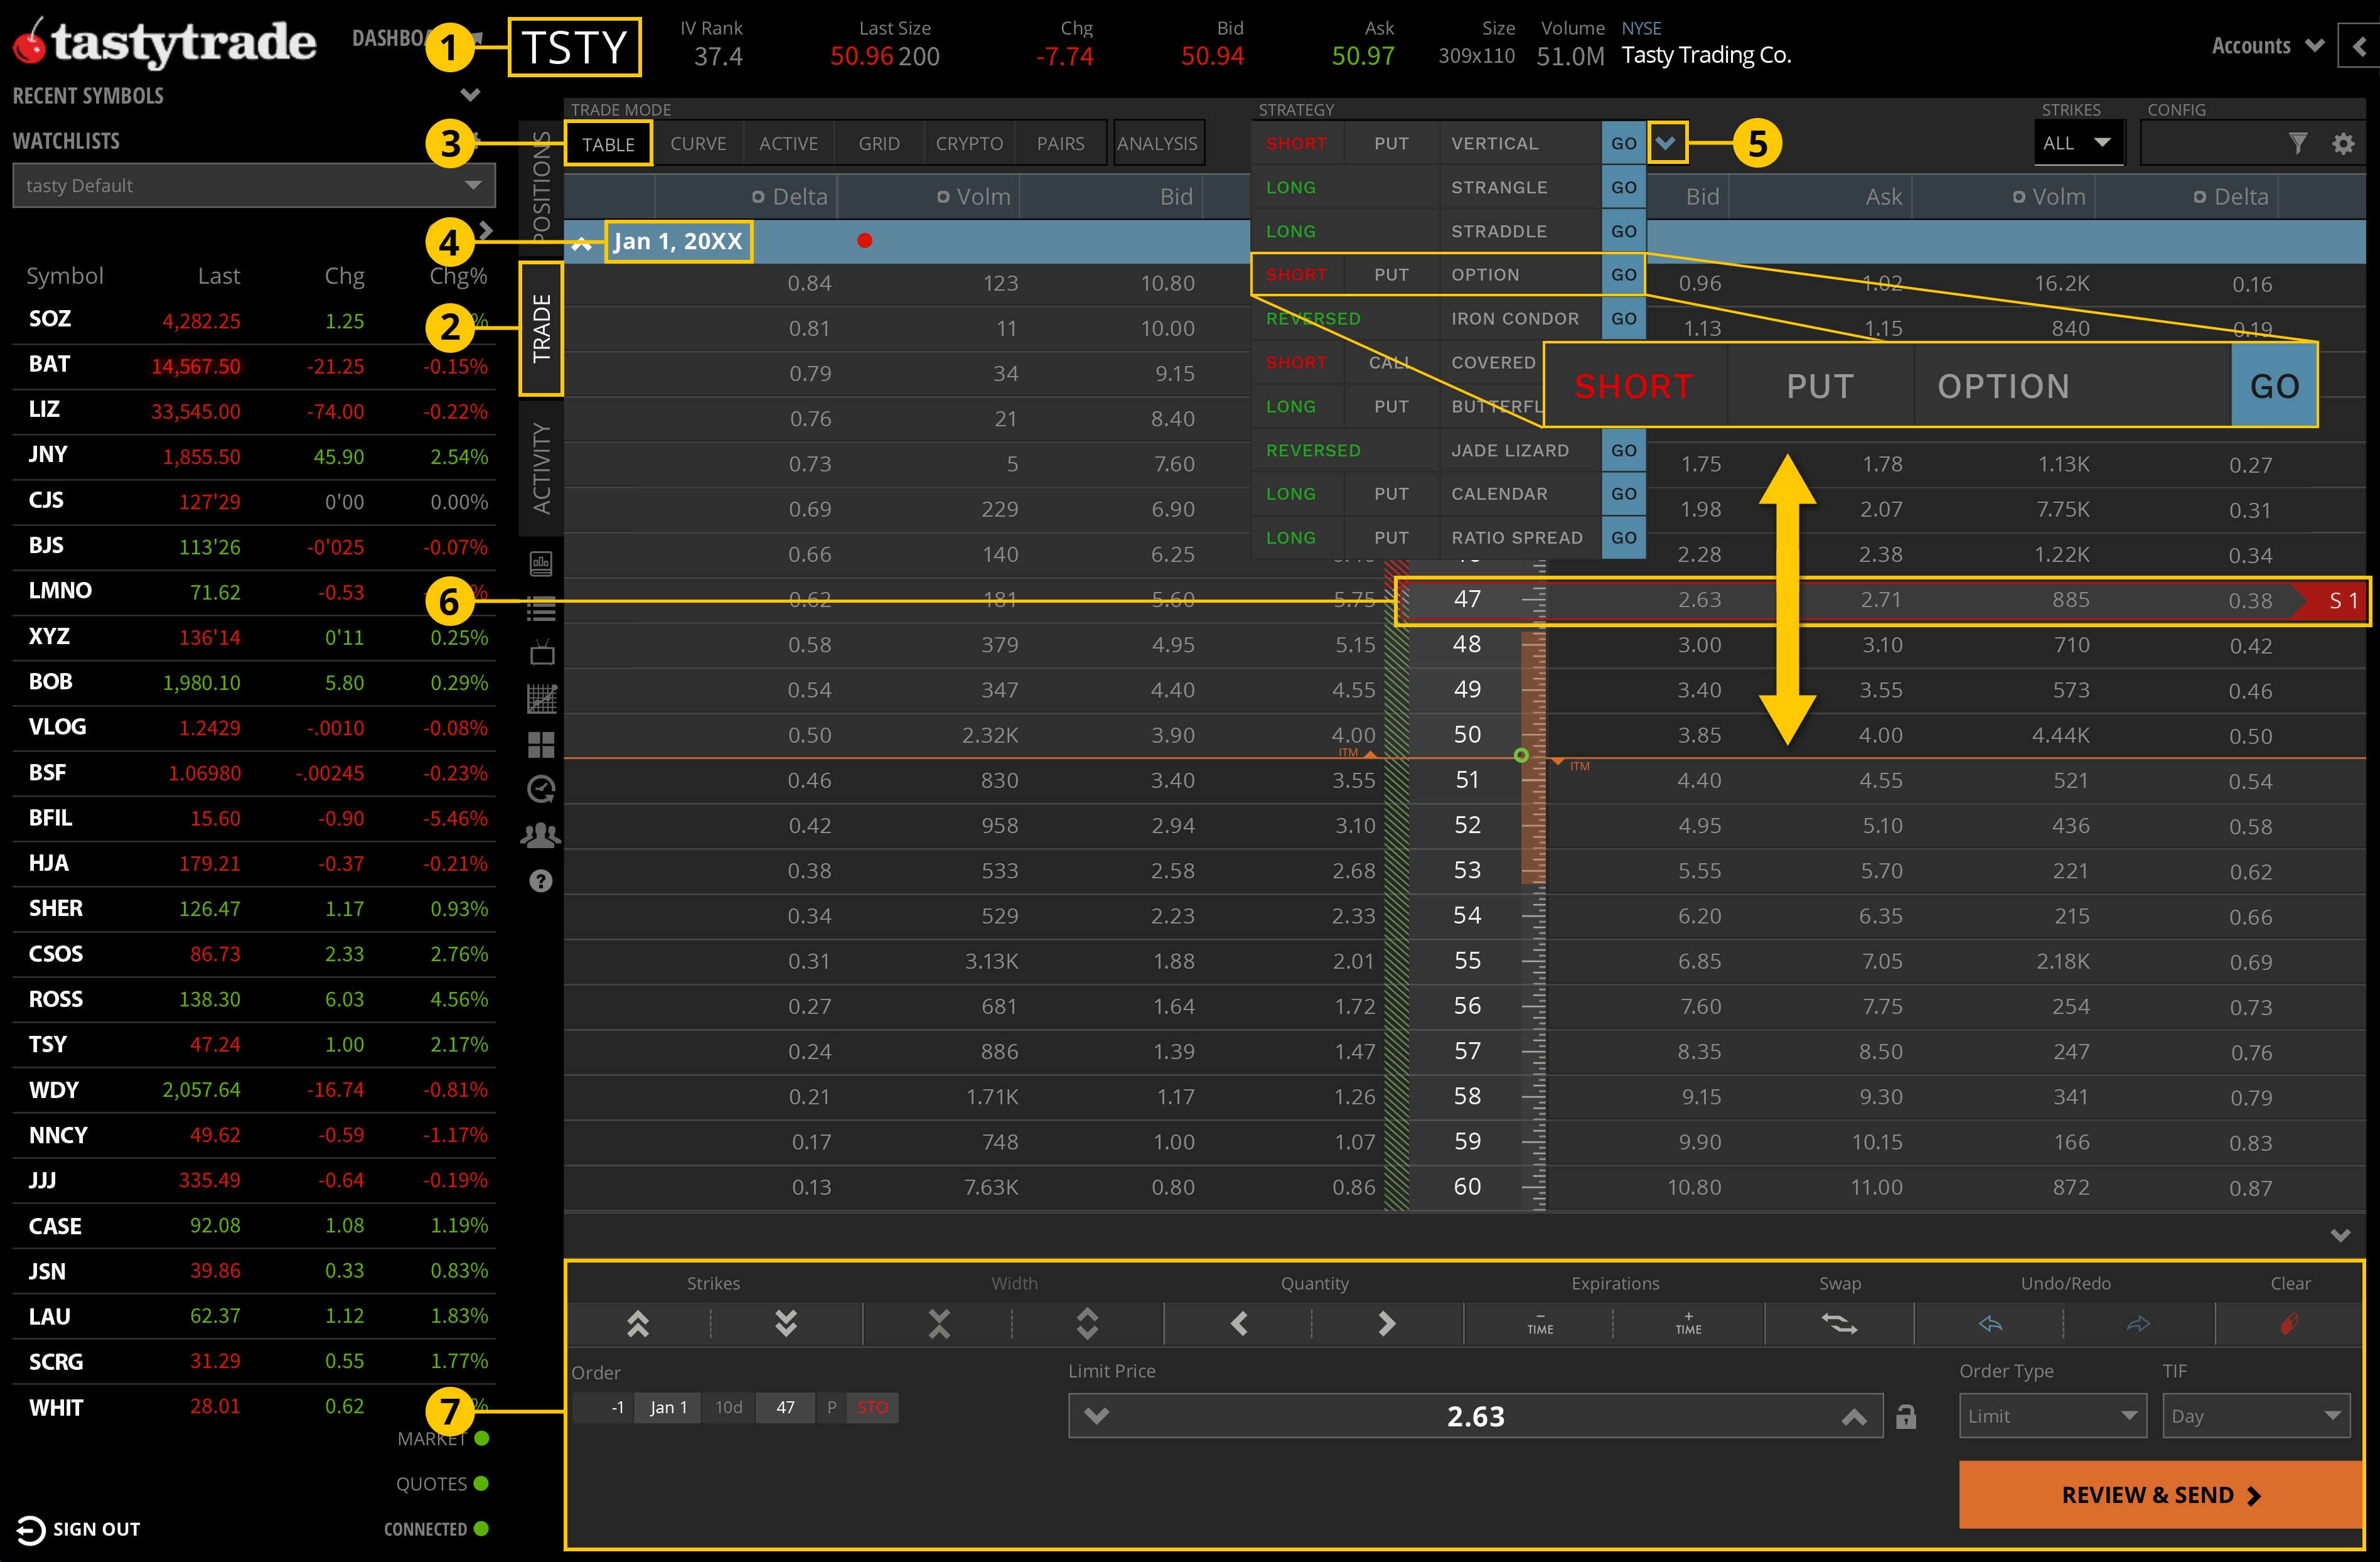The width and height of the screenshot is (2380, 1562).
Task: Expand the tasty Default watchlist selector
Action: [x=472, y=185]
